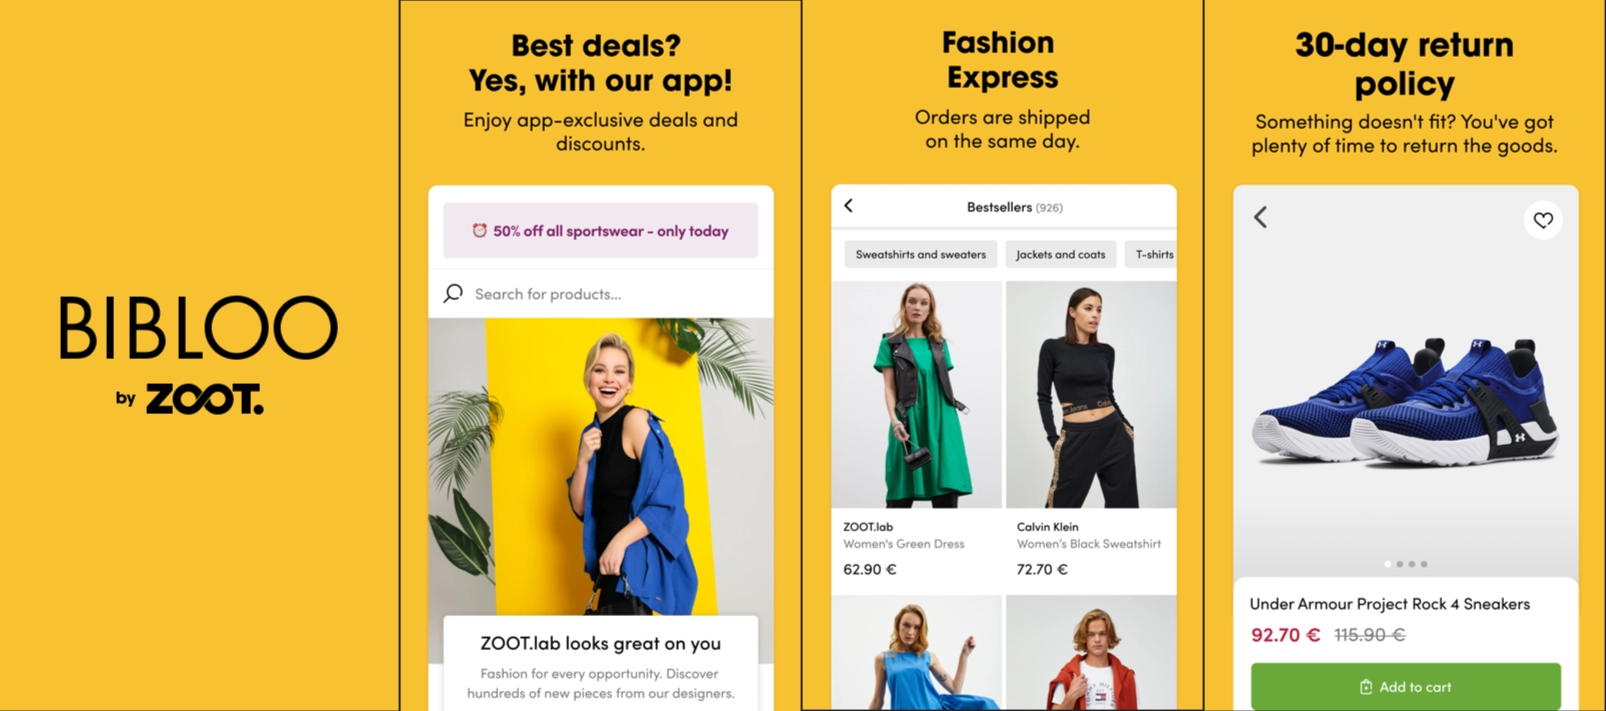Open the Women's Green Dress product image
The height and width of the screenshot is (711, 1606).
(x=917, y=395)
